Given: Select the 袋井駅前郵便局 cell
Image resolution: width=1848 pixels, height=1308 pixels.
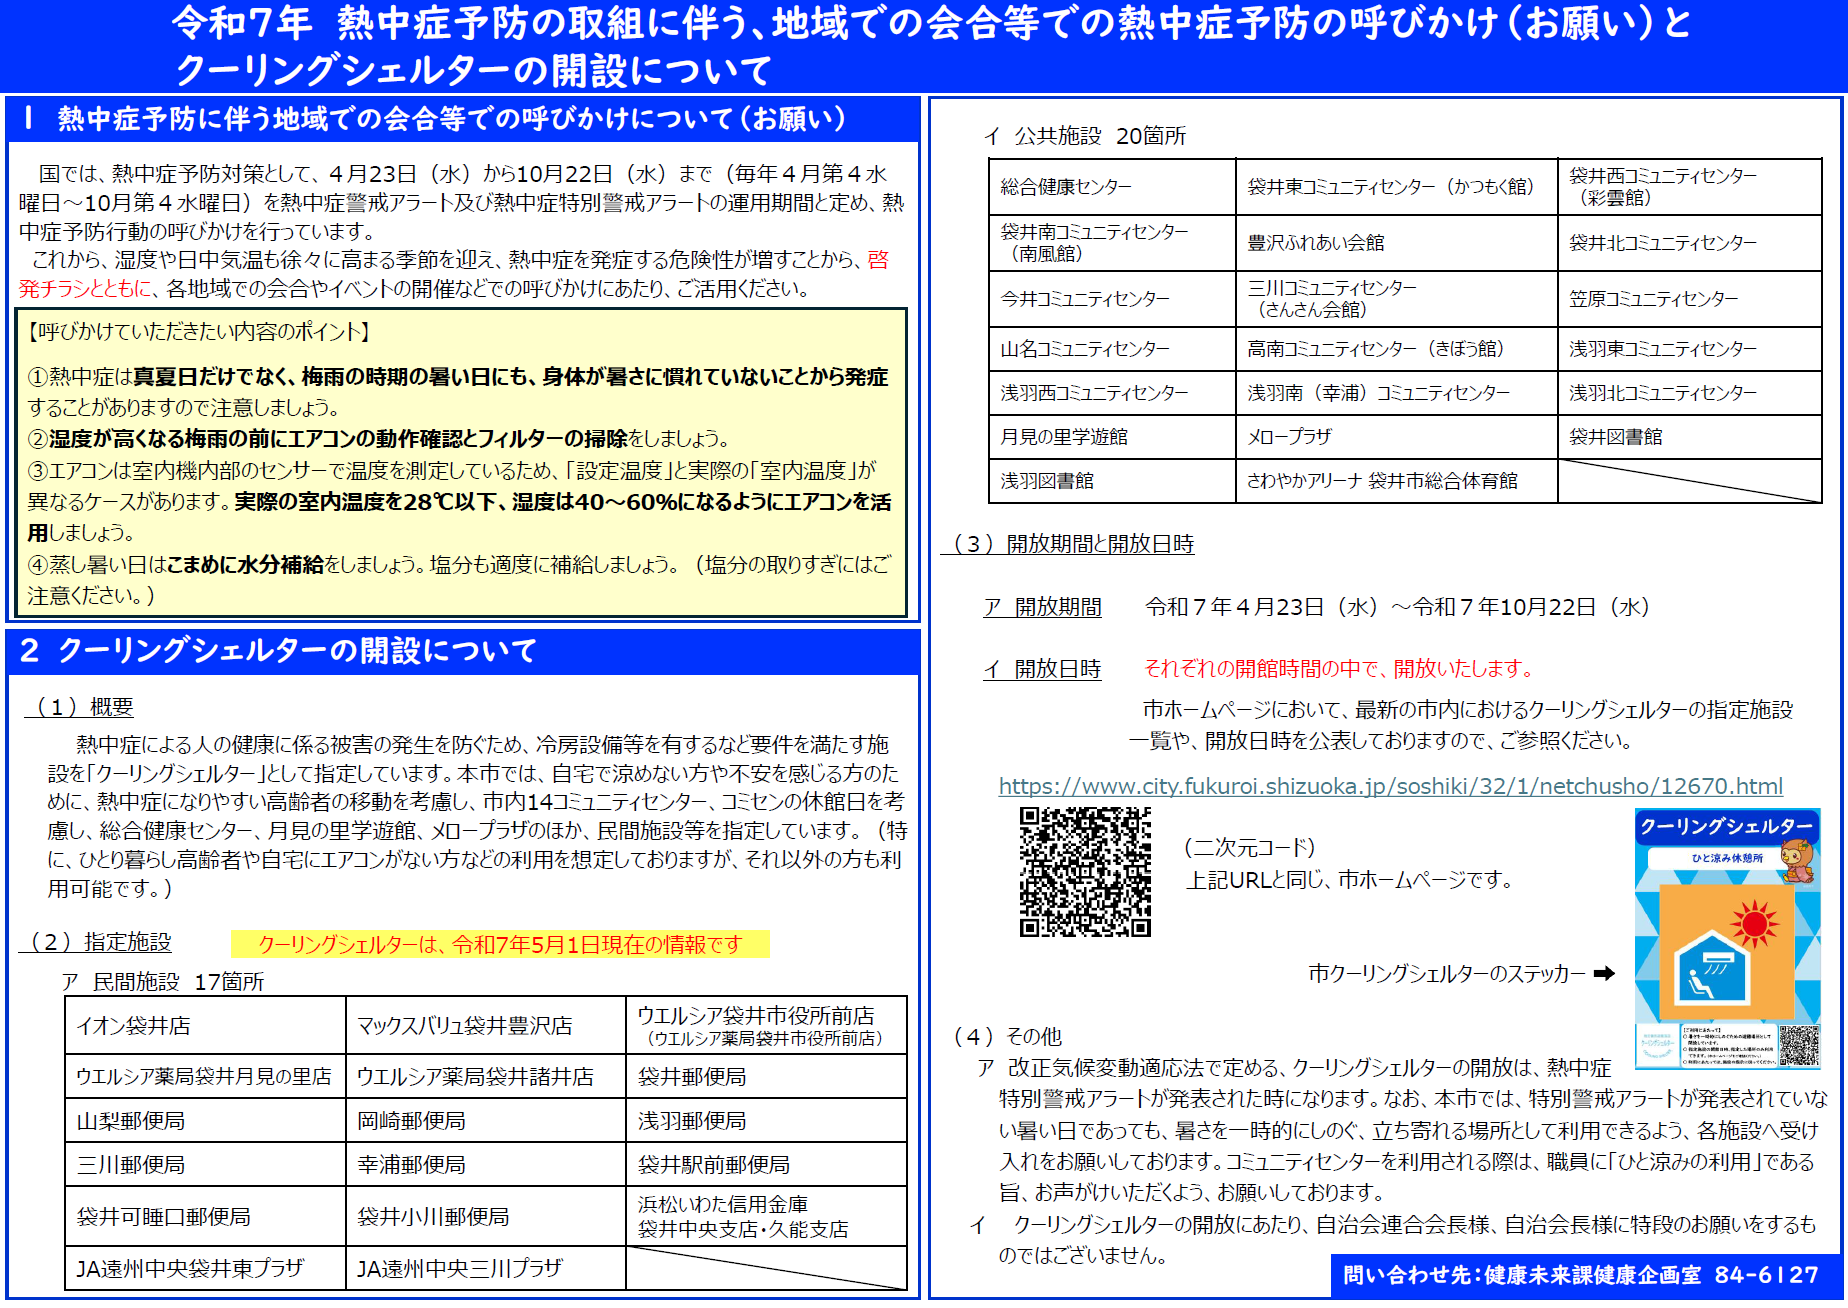Looking at the screenshot, I should point(767,1164).
